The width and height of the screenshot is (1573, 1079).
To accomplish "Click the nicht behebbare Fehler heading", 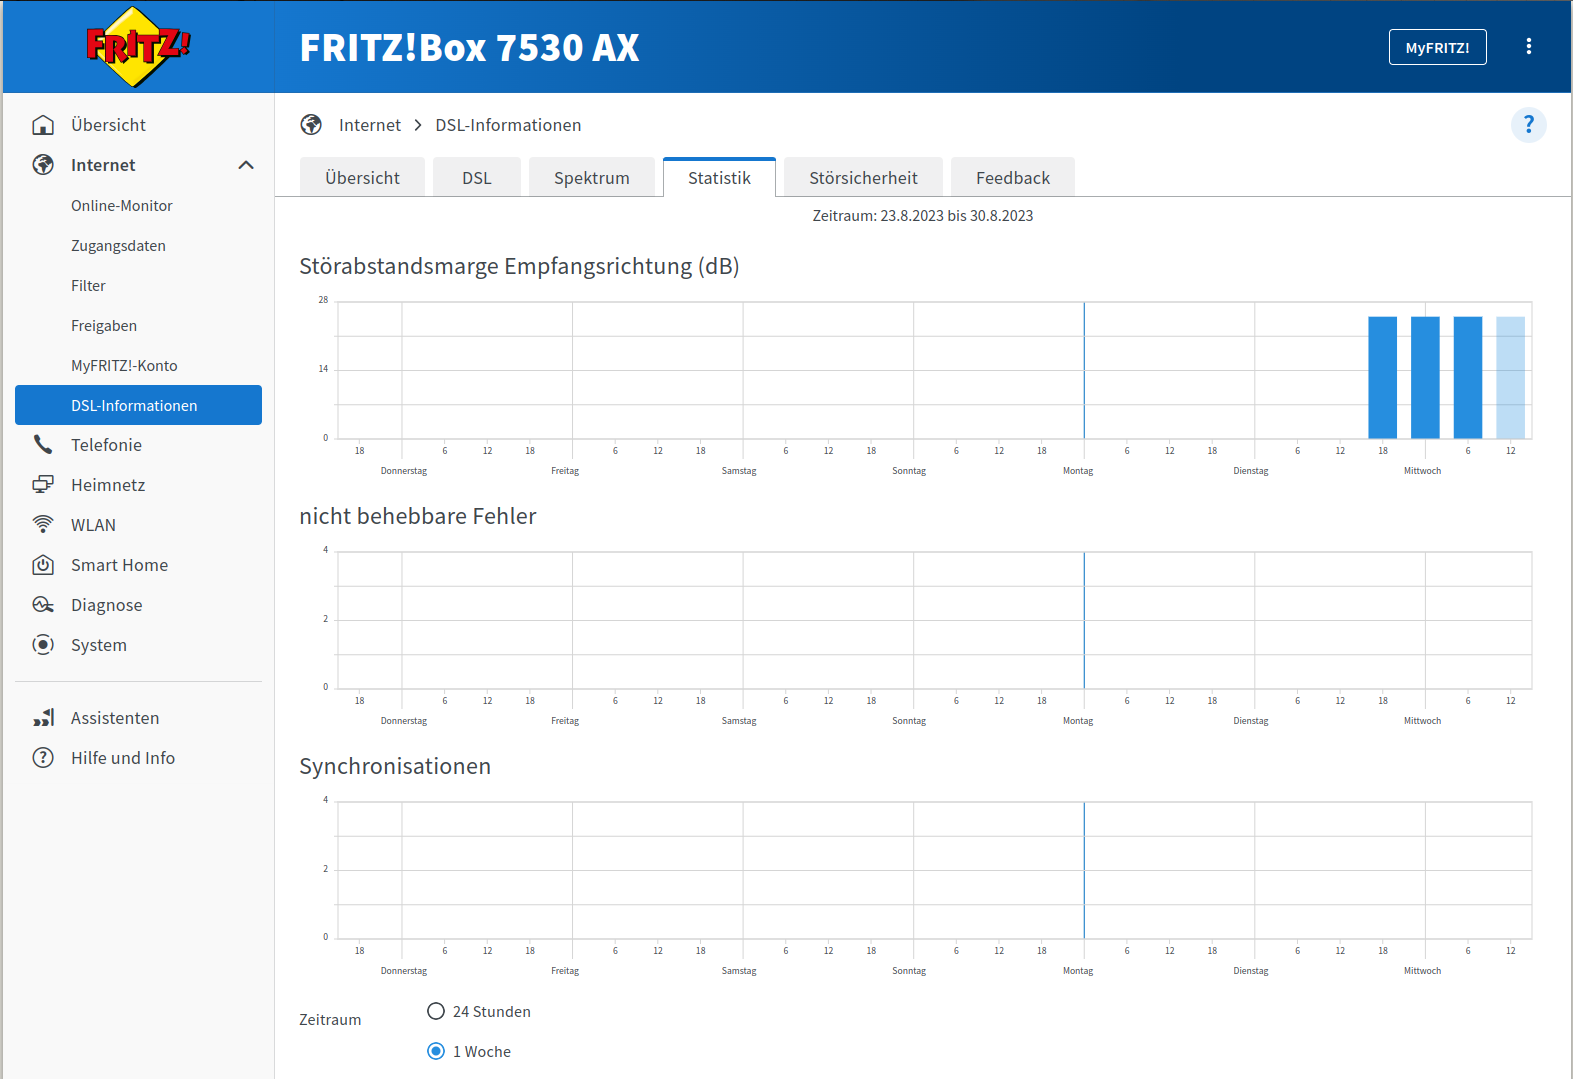I will coord(418,516).
